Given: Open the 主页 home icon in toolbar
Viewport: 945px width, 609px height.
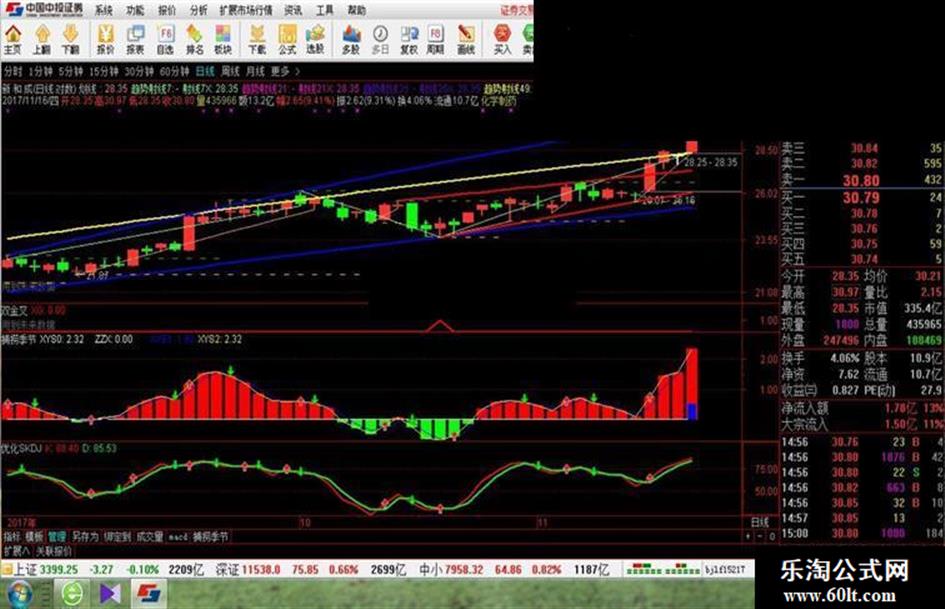Looking at the screenshot, I should coord(13,39).
